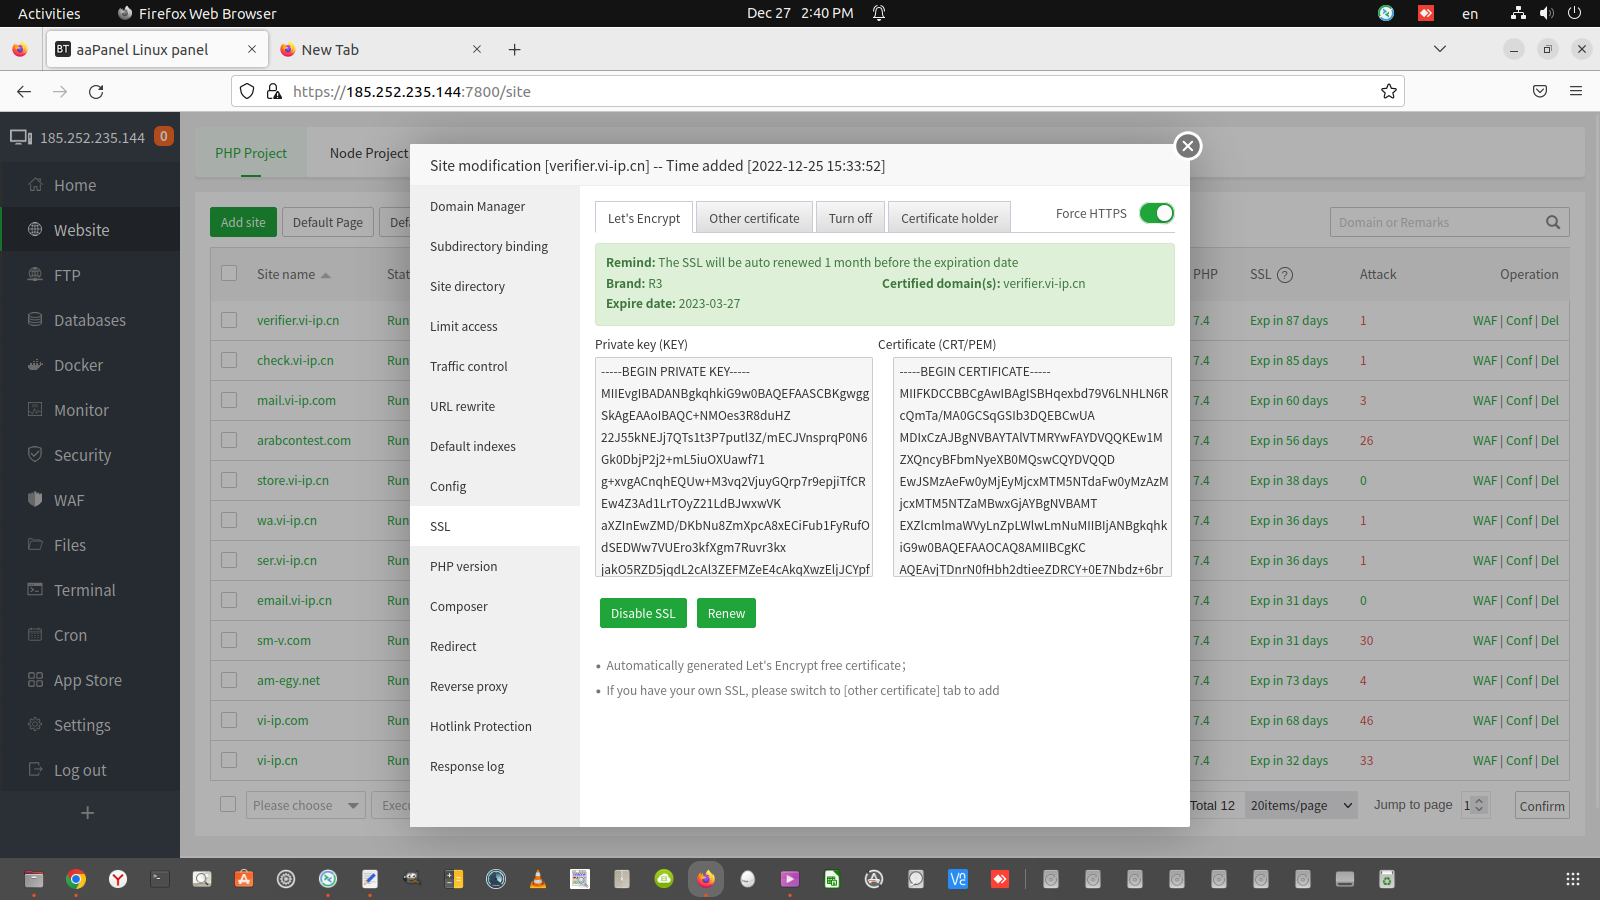Tick the checkbox for sm-v.com row
The image size is (1600, 900).
pyautogui.click(x=229, y=640)
